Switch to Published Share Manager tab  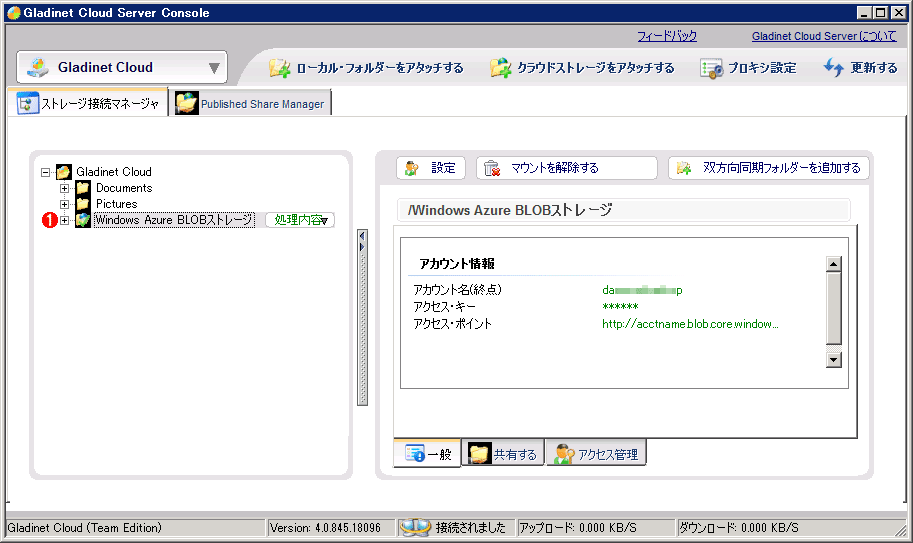(x=250, y=104)
